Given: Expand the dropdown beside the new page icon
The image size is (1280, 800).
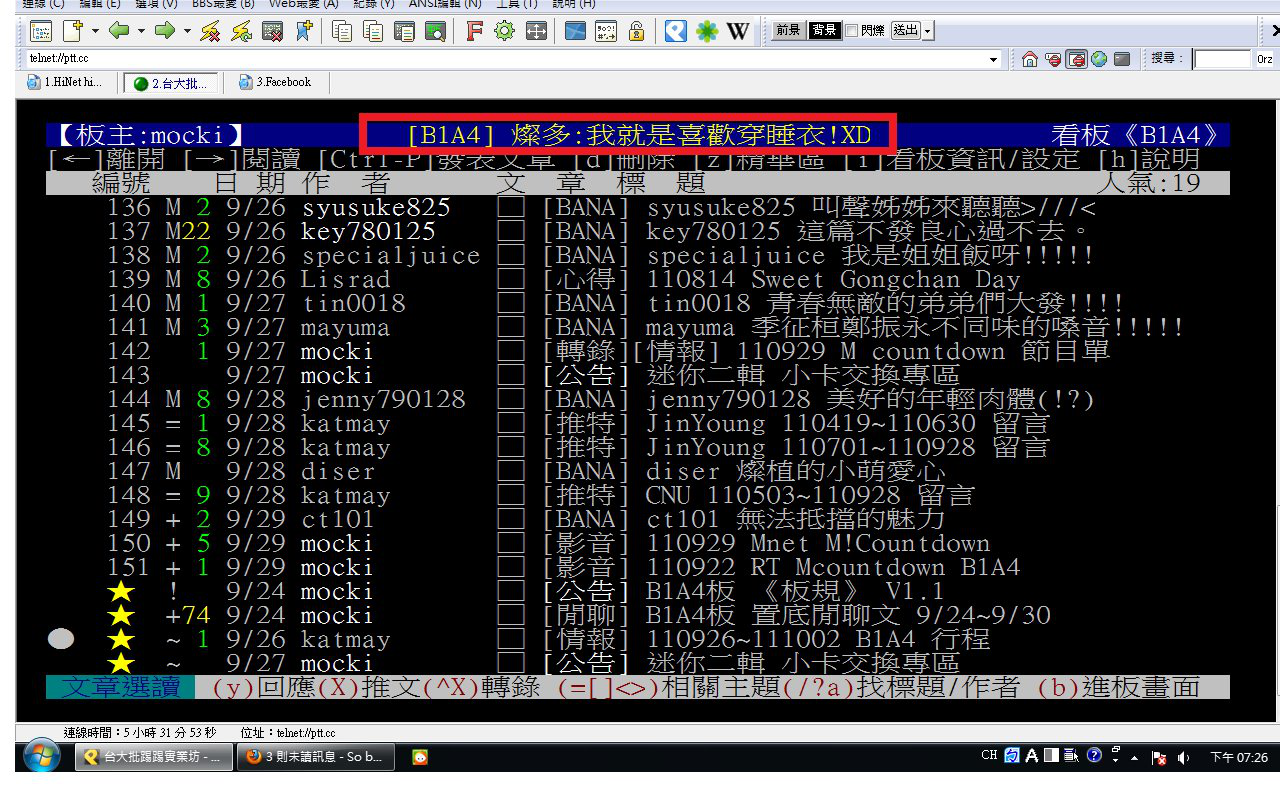Looking at the screenshot, I should coord(95,31).
